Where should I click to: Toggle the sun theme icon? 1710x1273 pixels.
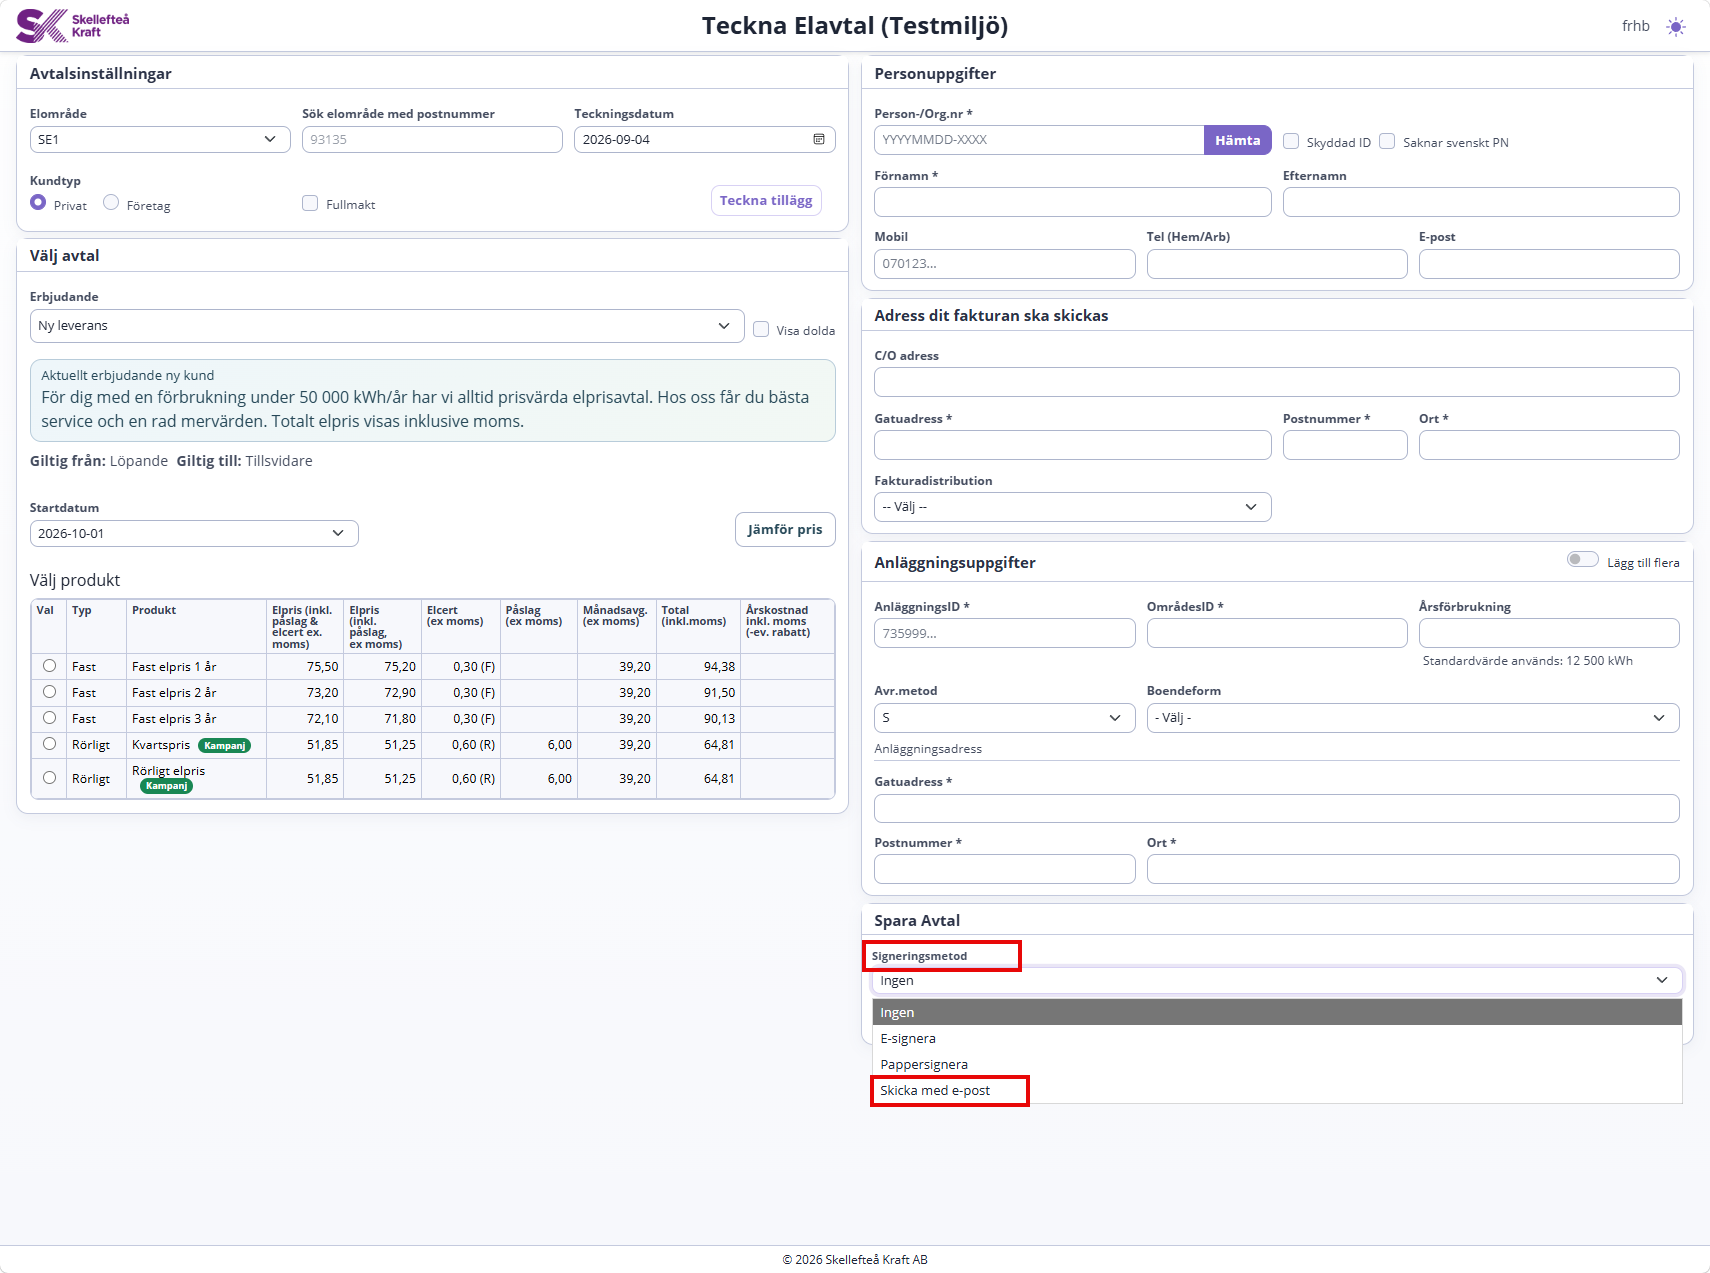tap(1676, 27)
